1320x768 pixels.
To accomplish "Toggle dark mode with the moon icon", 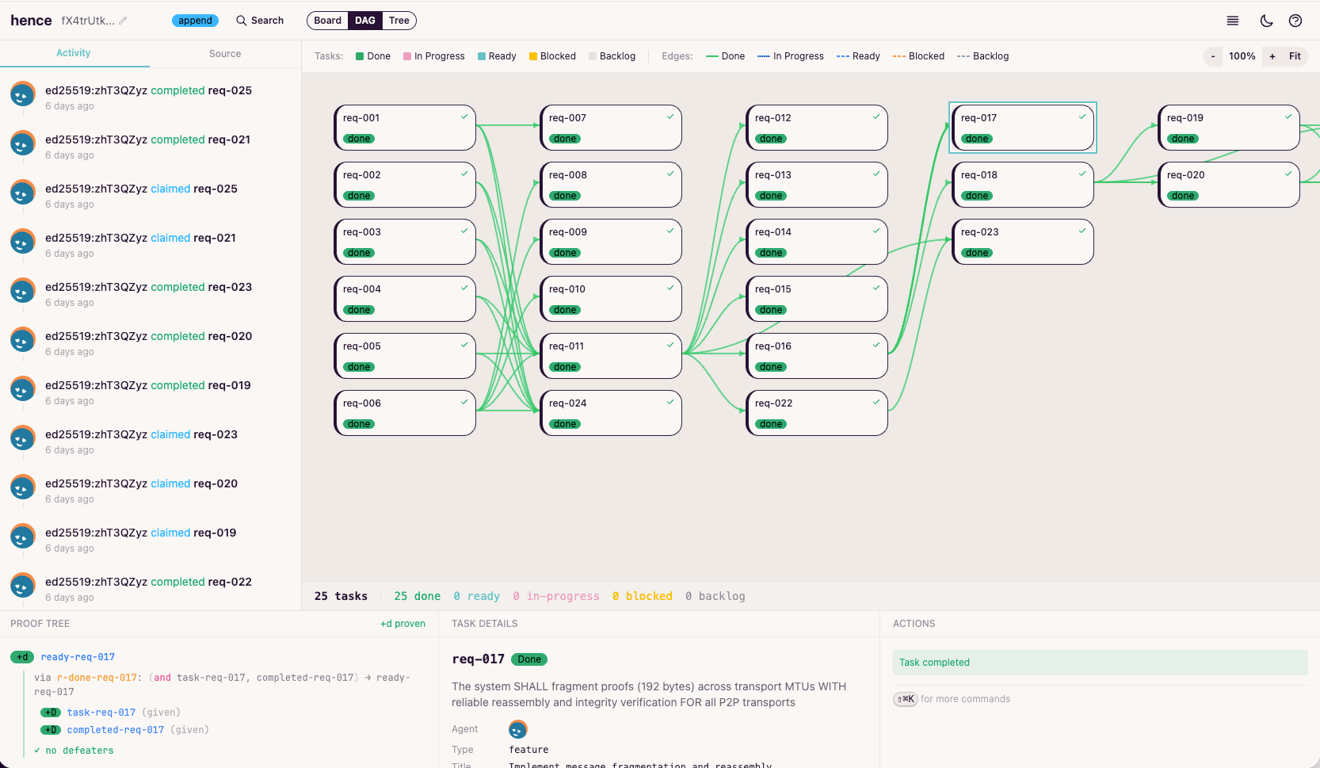I will 1267,20.
